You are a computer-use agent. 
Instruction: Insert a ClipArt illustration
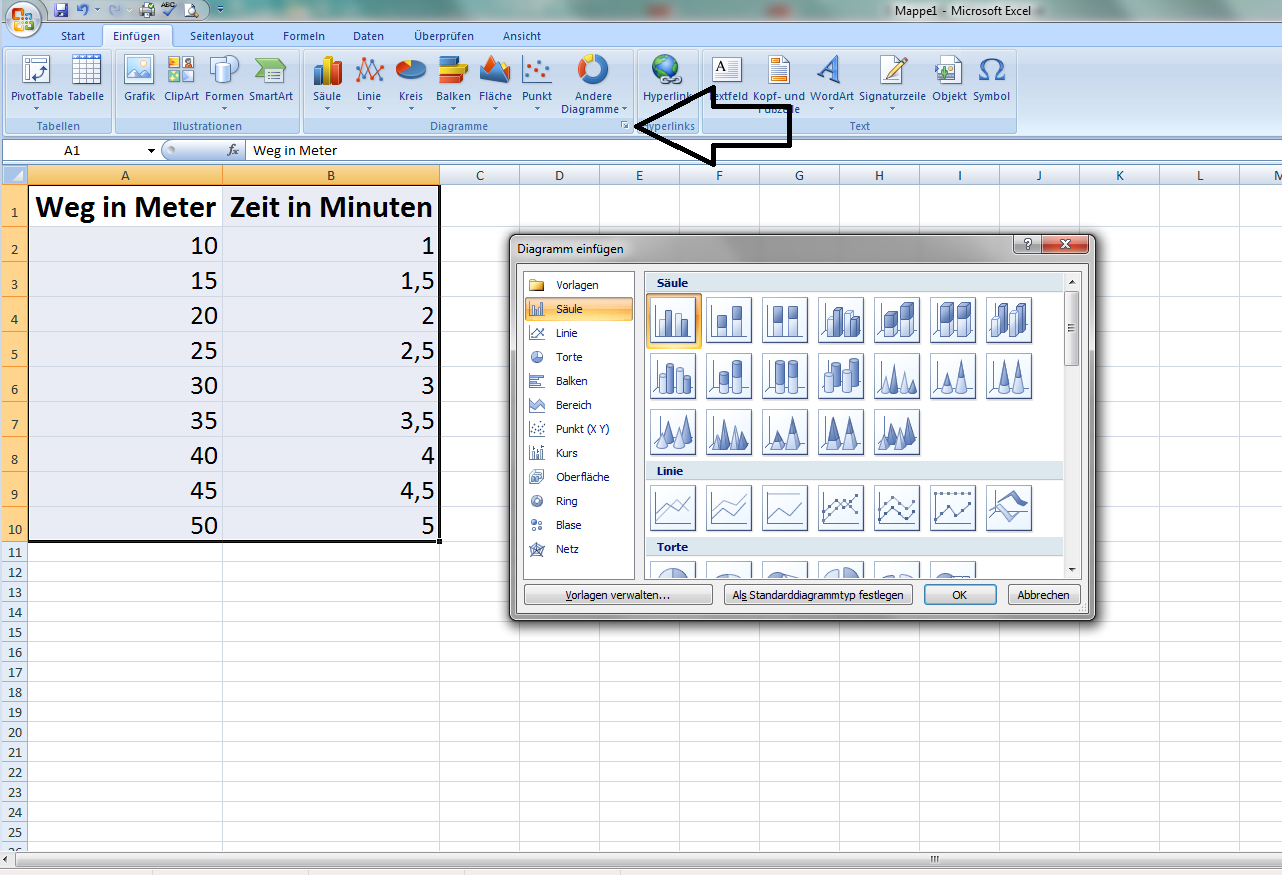[181, 80]
